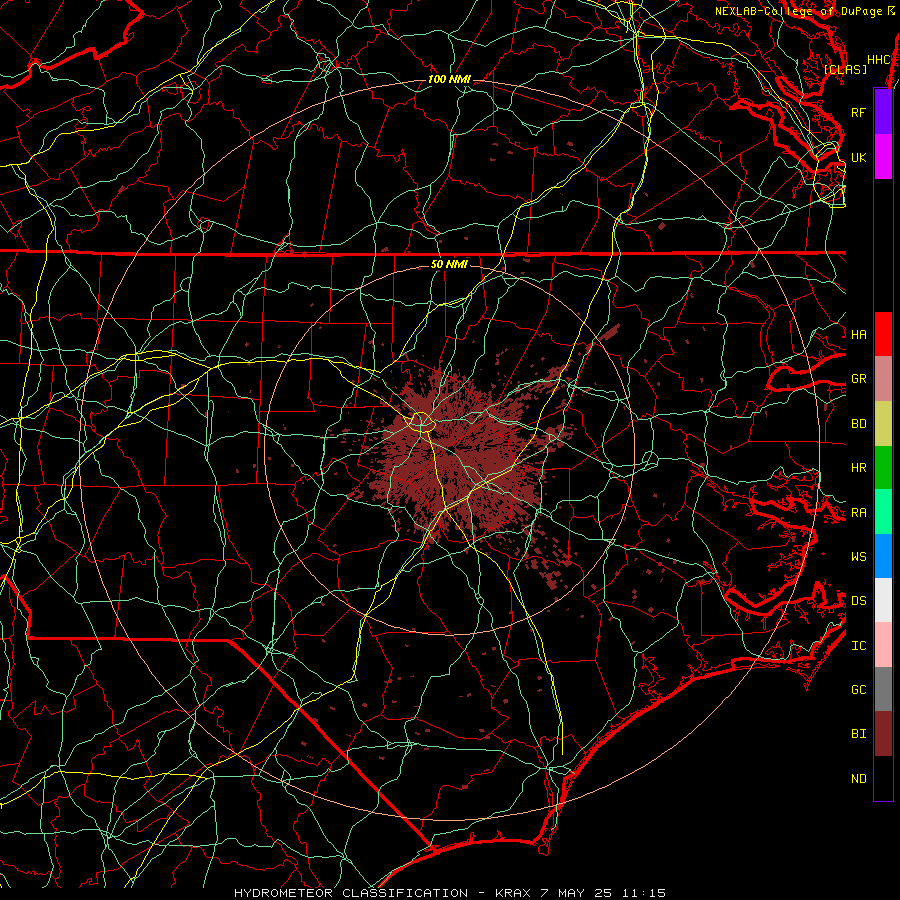
Task: Click the 'RF' legend label text
Action: pos(858,112)
